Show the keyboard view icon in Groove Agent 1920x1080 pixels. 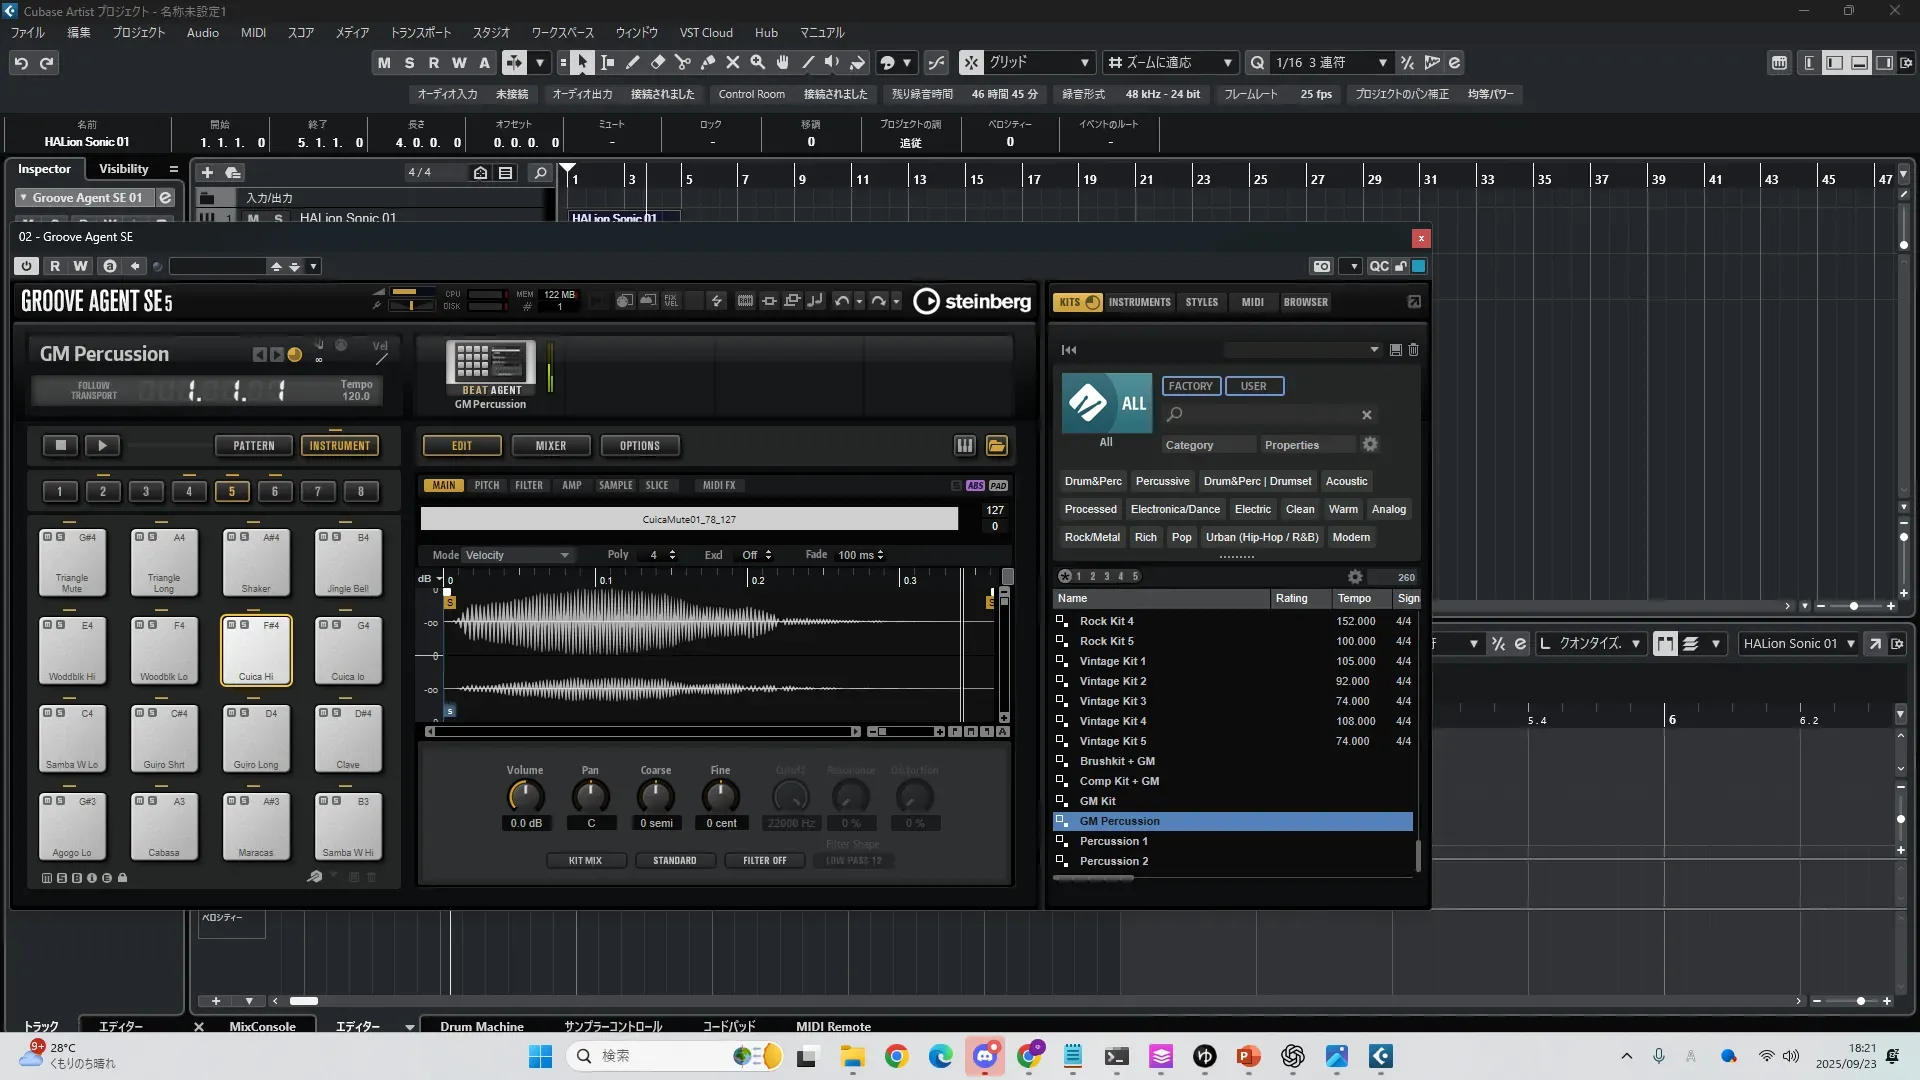tap(964, 446)
